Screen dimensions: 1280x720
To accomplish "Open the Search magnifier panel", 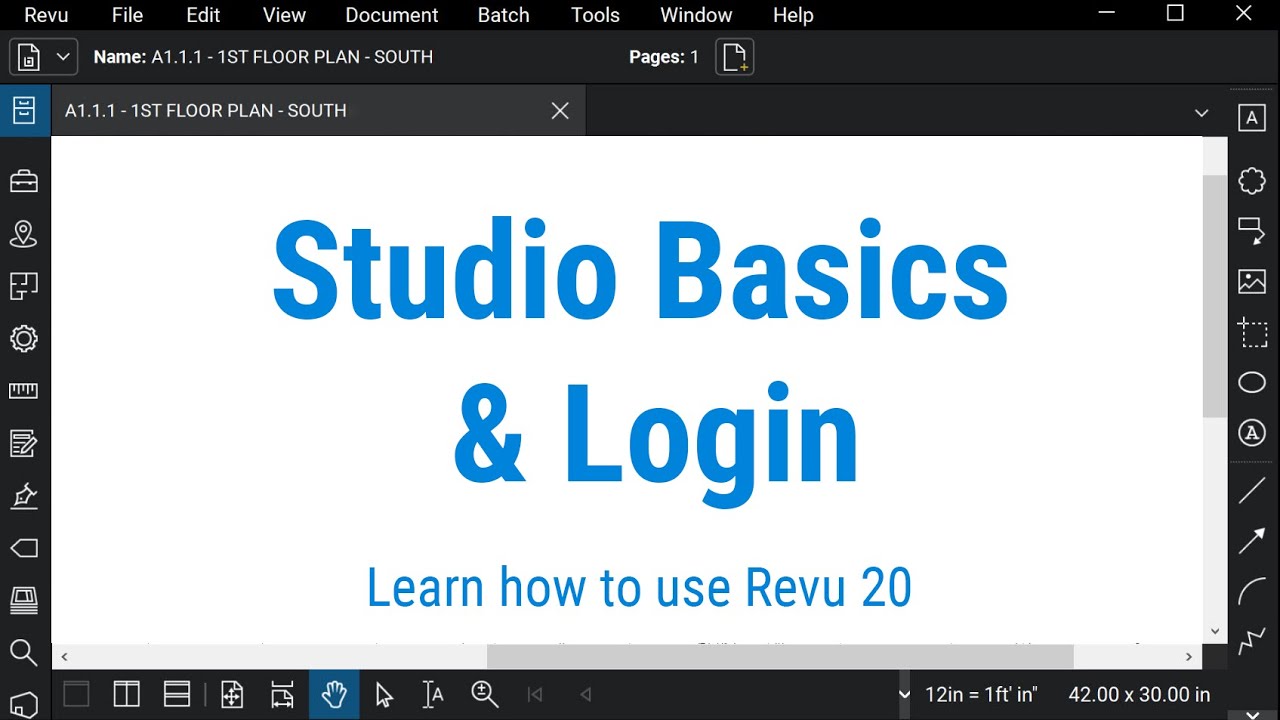I will click(23, 652).
